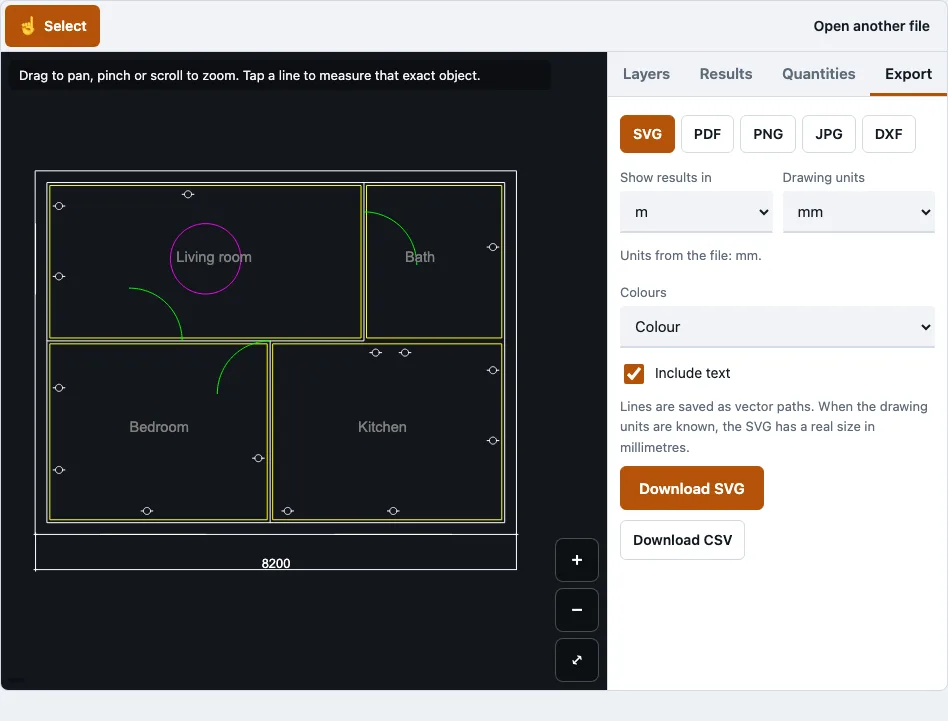Click the Living room label in drawing
Viewport: 948px width, 721px height.
coord(213,257)
